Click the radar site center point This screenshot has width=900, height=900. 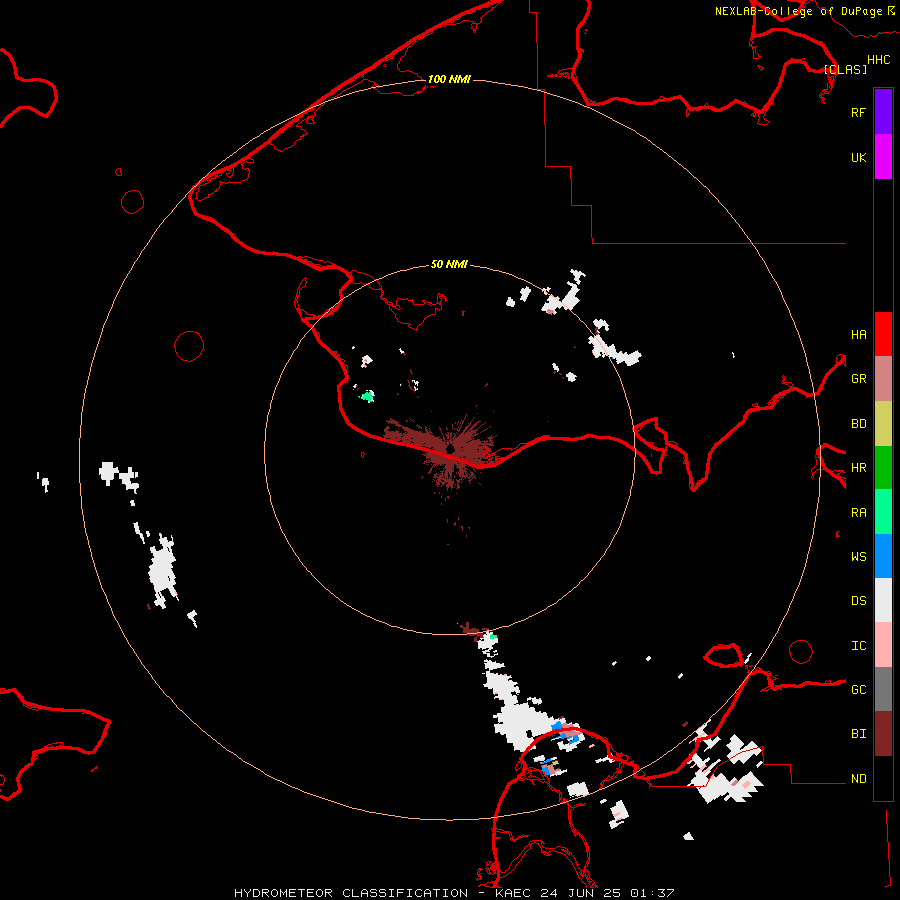pos(451,448)
